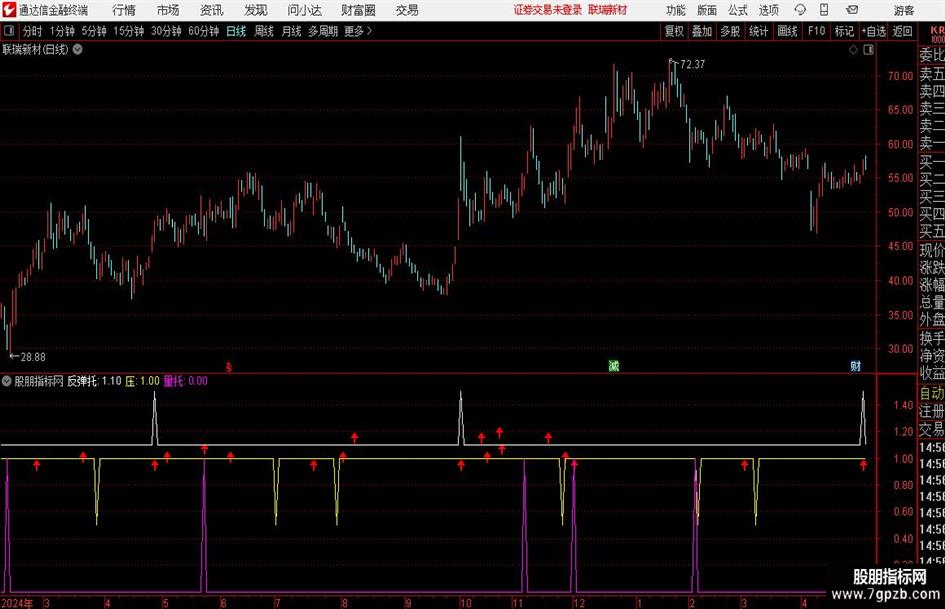Click the diamond icon above the price axis
The height and width of the screenshot is (609, 945).
click(x=853, y=50)
